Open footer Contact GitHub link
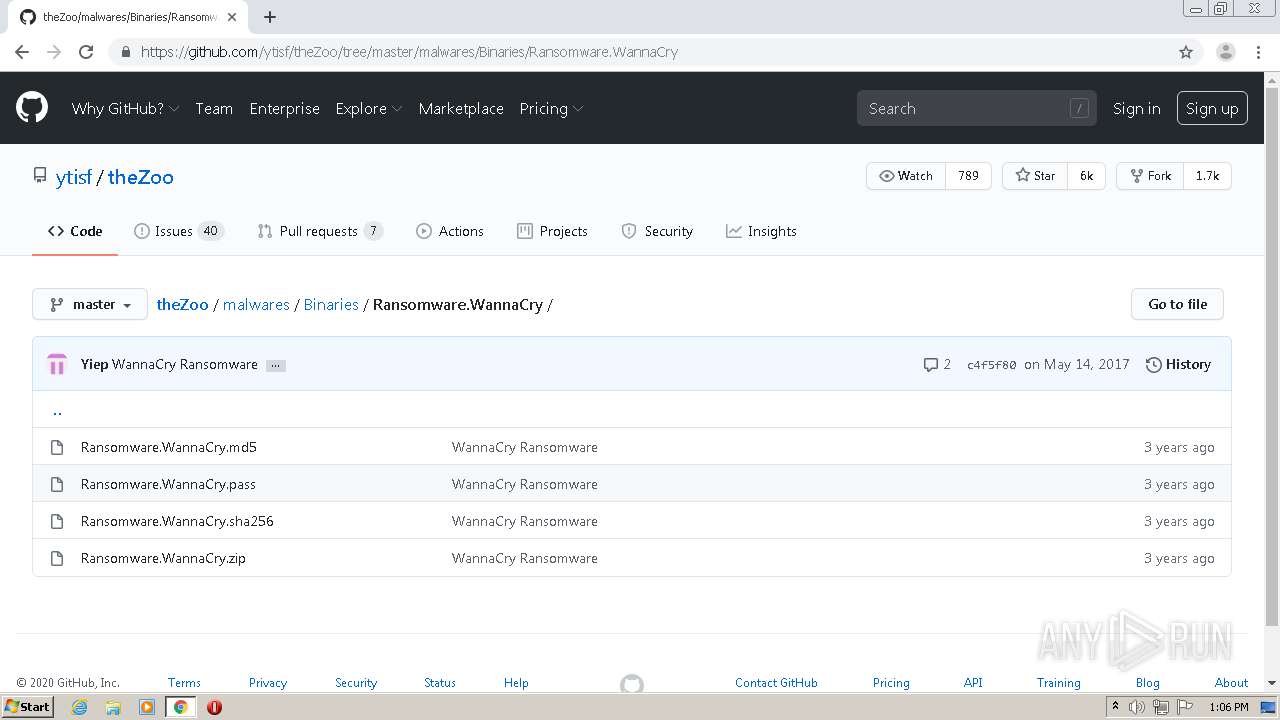 pos(776,683)
